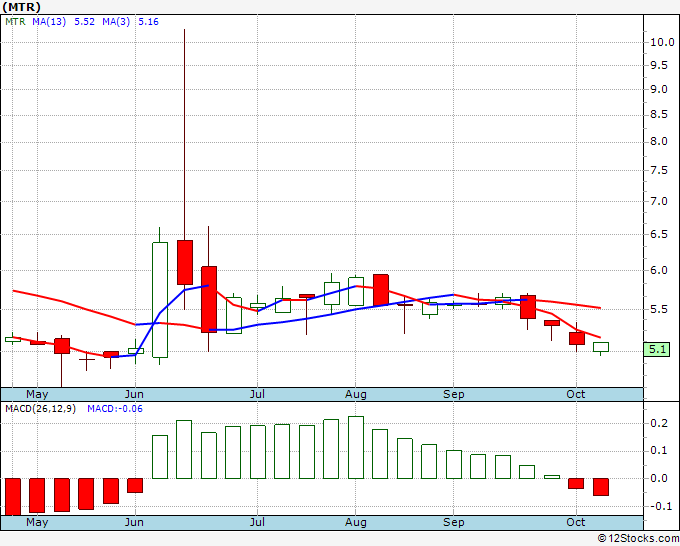
Task: Click the red candle at early August
Action: pyautogui.click(x=381, y=290)
